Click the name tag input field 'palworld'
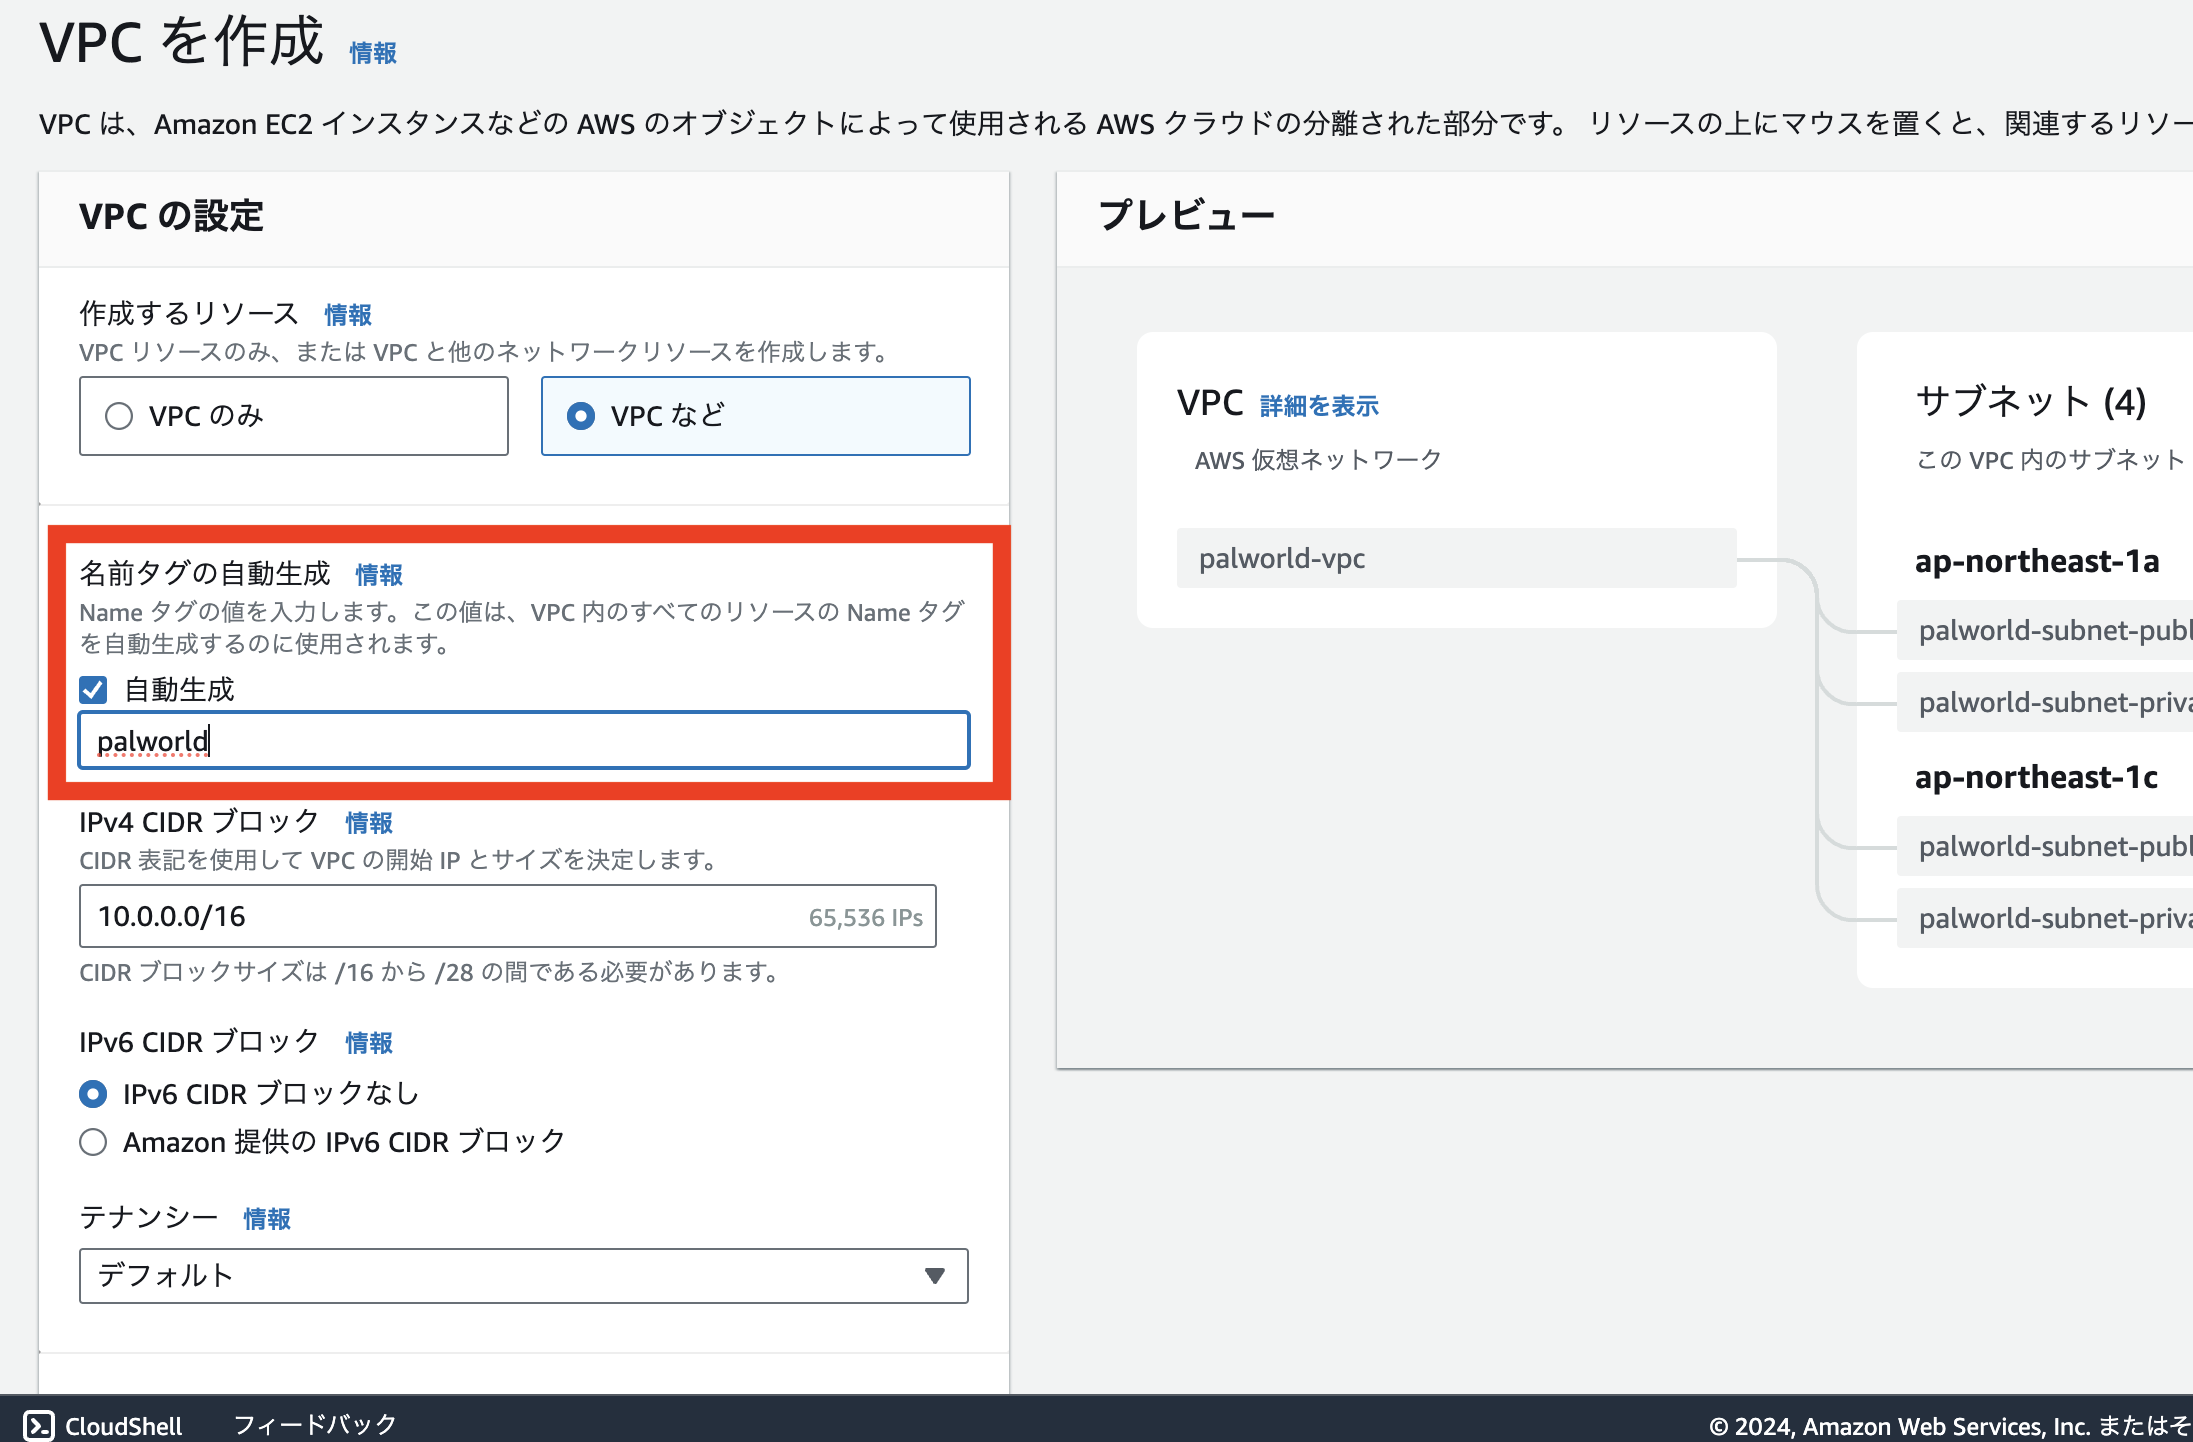Screen dimensions: 2193x1442 tap(523, 741)
